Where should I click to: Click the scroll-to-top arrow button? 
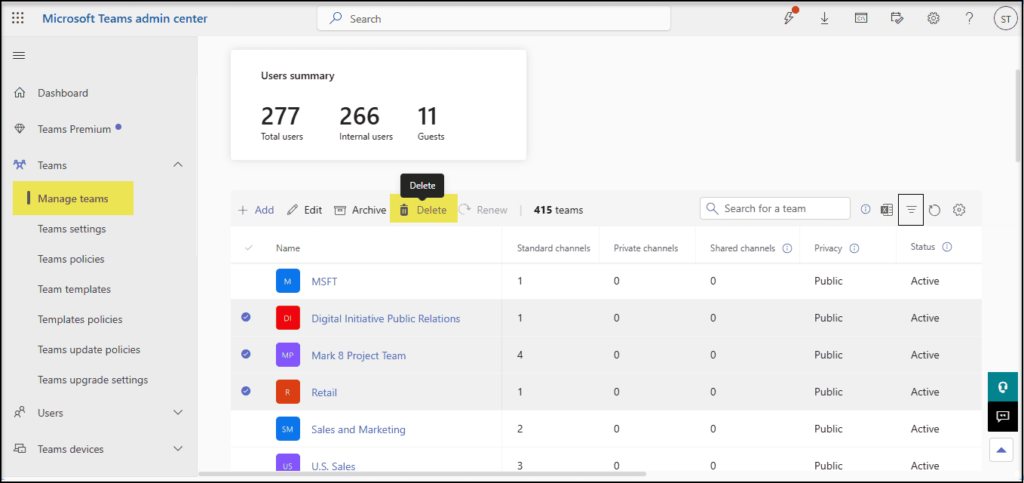(1002, 450)
